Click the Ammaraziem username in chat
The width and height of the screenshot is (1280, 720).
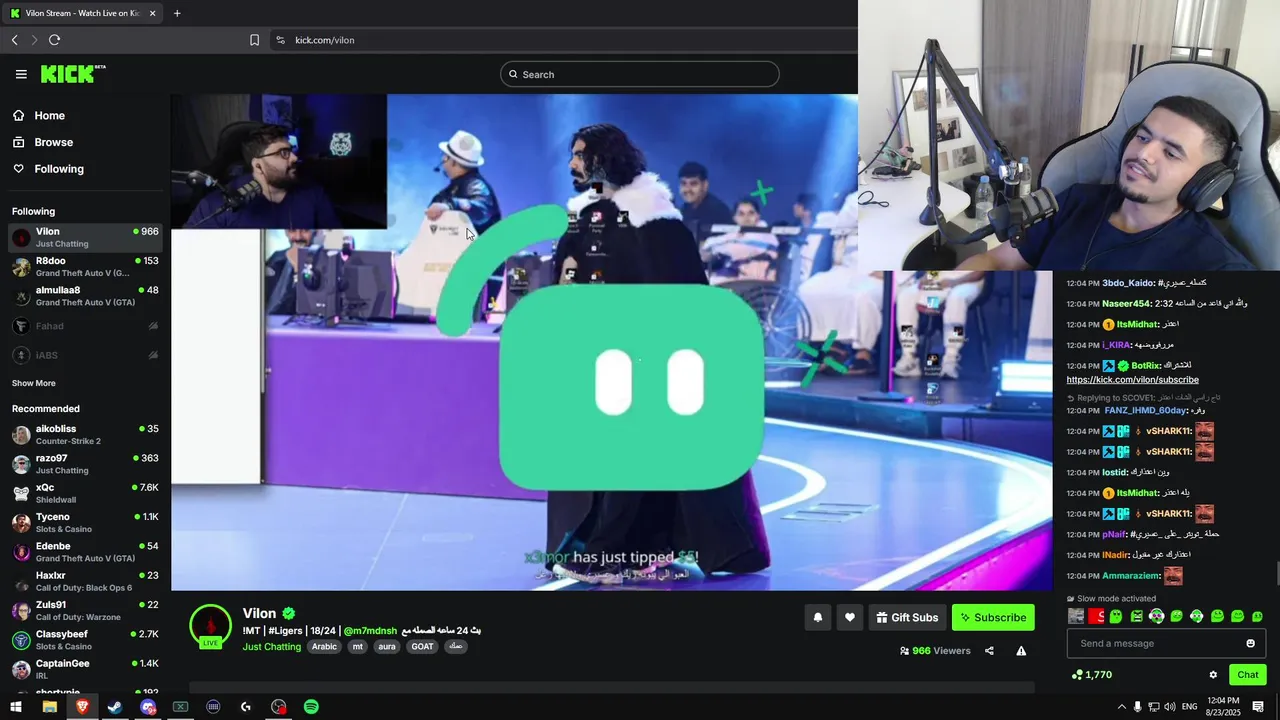1131,576
